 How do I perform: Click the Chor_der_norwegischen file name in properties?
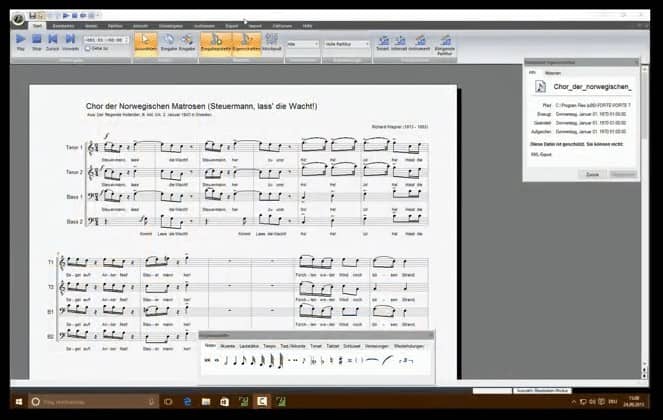tap(592, 87)
